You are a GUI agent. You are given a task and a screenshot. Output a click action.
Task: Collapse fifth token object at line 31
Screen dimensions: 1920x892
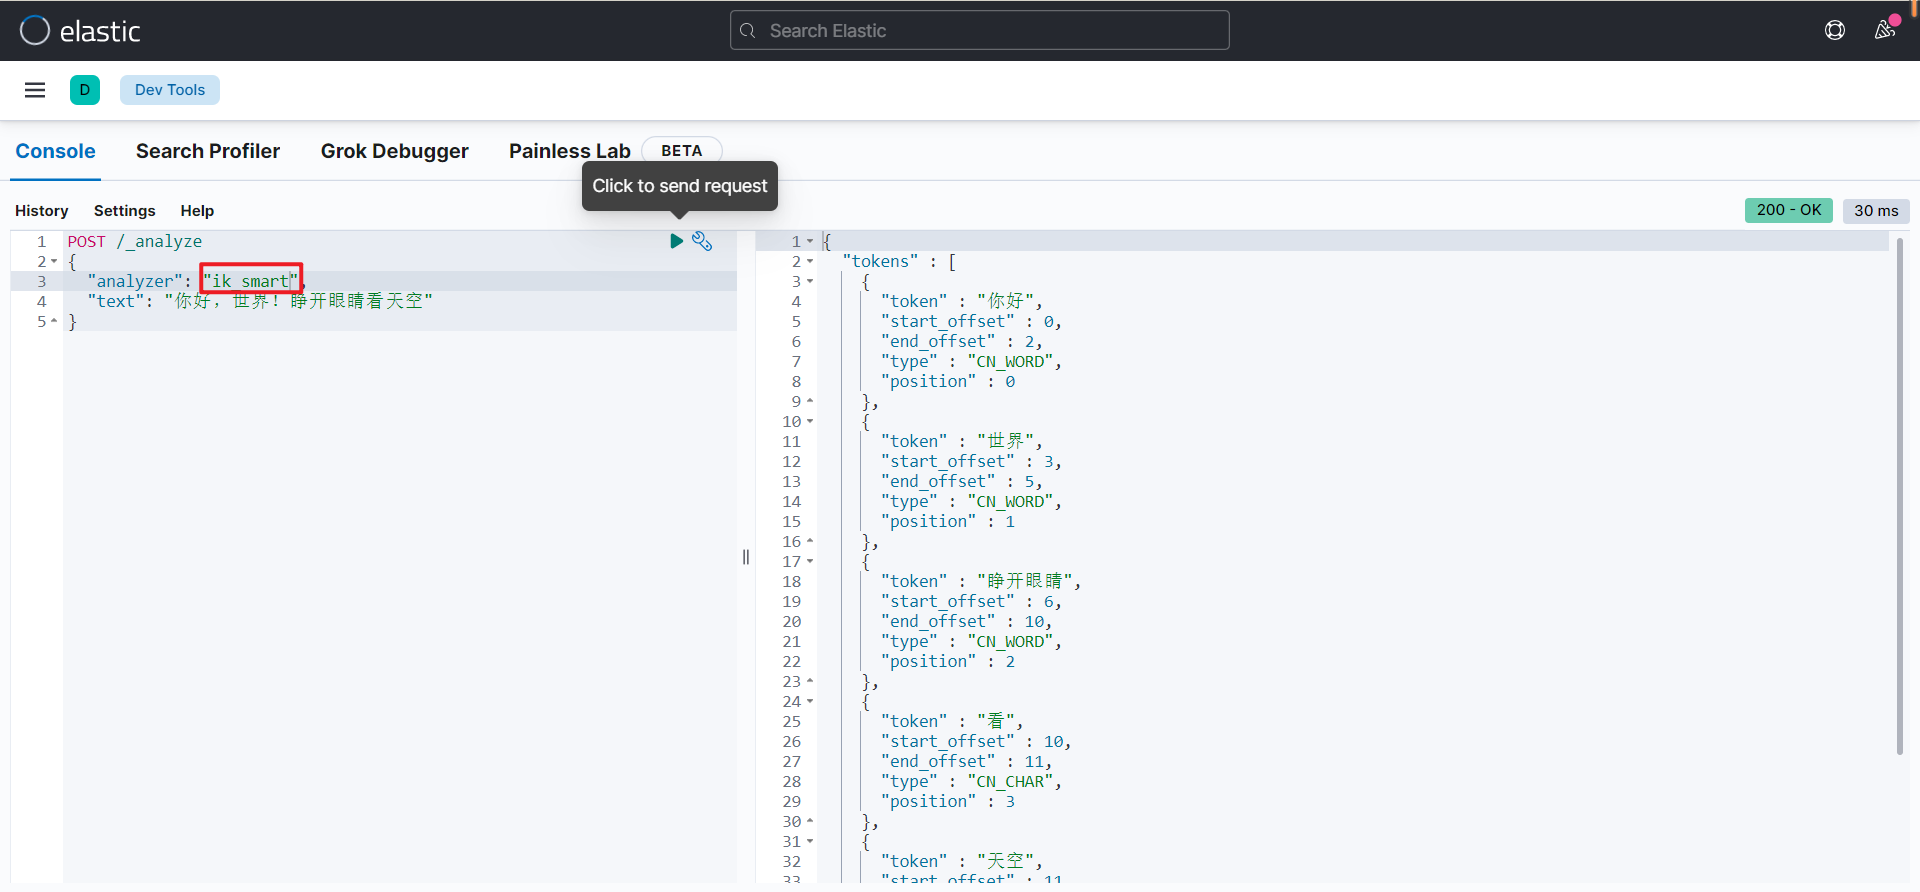pos(810,842)
